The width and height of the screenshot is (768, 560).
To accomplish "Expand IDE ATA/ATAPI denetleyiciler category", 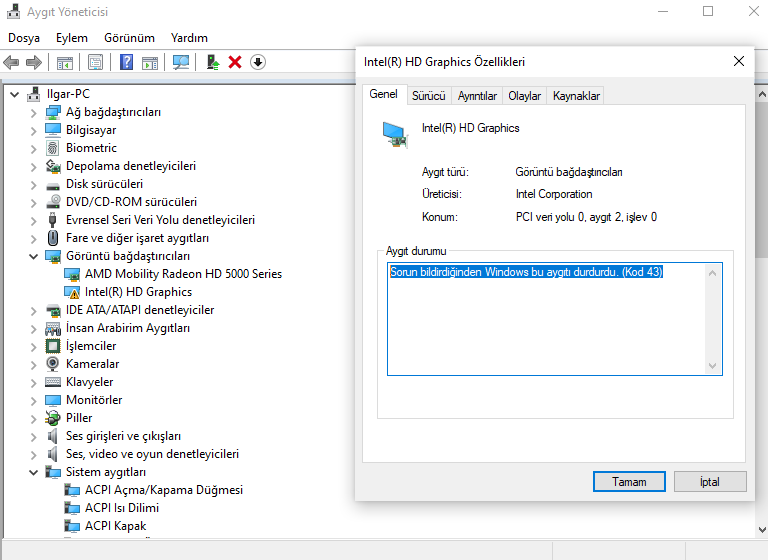I will (33, 311).
